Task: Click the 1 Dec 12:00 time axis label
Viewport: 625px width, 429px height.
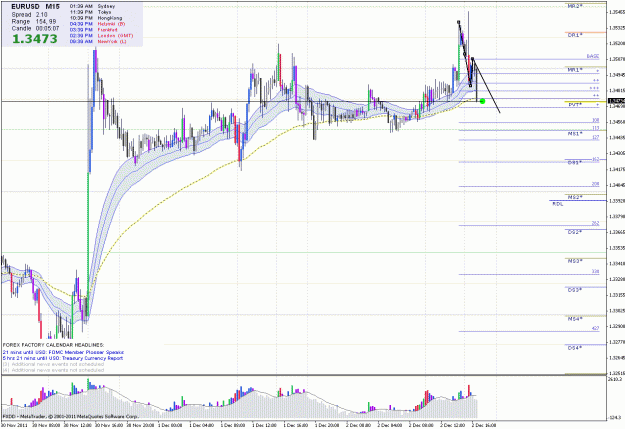Action: (x=265, y=425)
